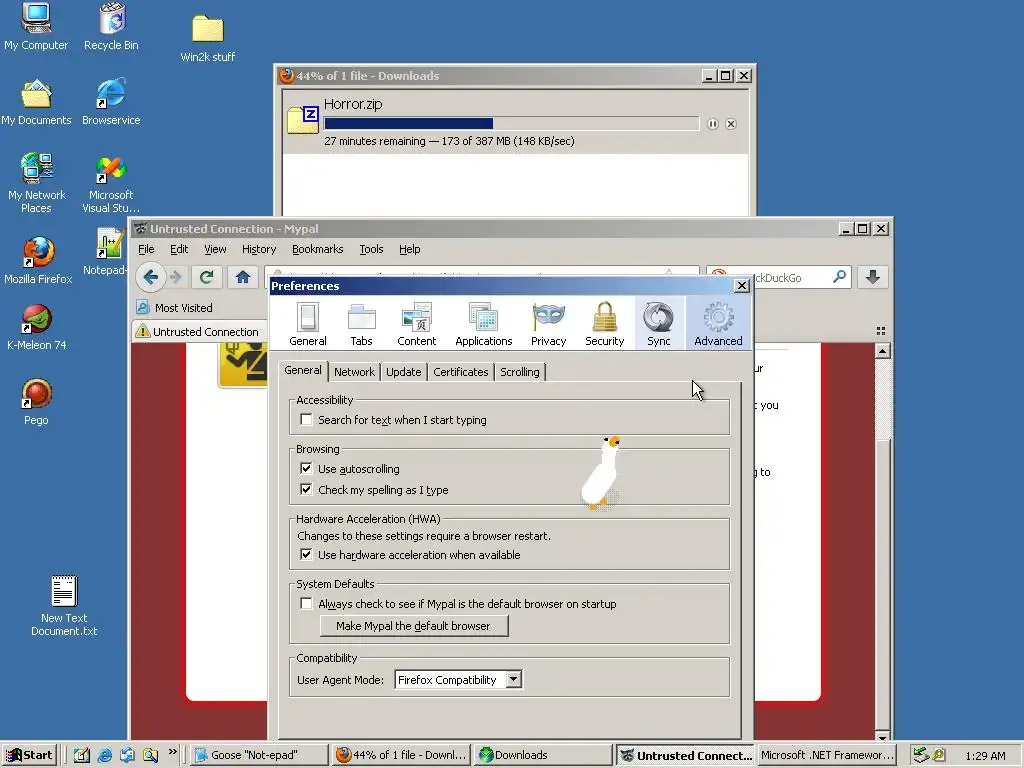
Task: Open the Edit menu in Mypal
Action: pos(179,249)
